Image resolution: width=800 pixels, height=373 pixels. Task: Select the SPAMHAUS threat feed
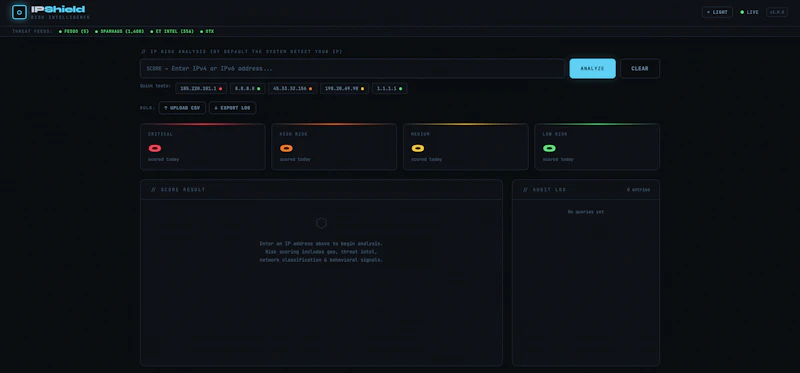tap(119, 32)
